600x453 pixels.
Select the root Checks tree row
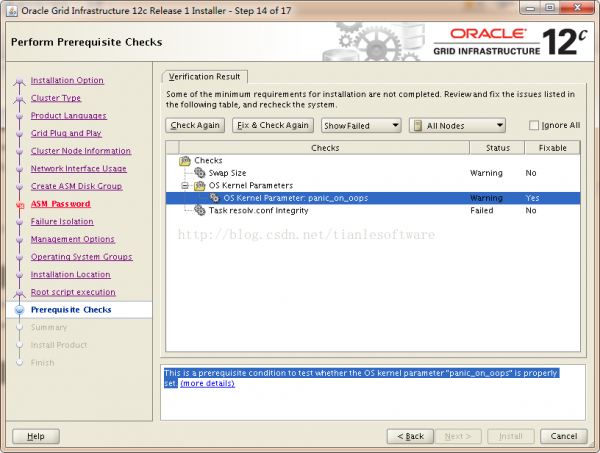[x=373, y=160]
